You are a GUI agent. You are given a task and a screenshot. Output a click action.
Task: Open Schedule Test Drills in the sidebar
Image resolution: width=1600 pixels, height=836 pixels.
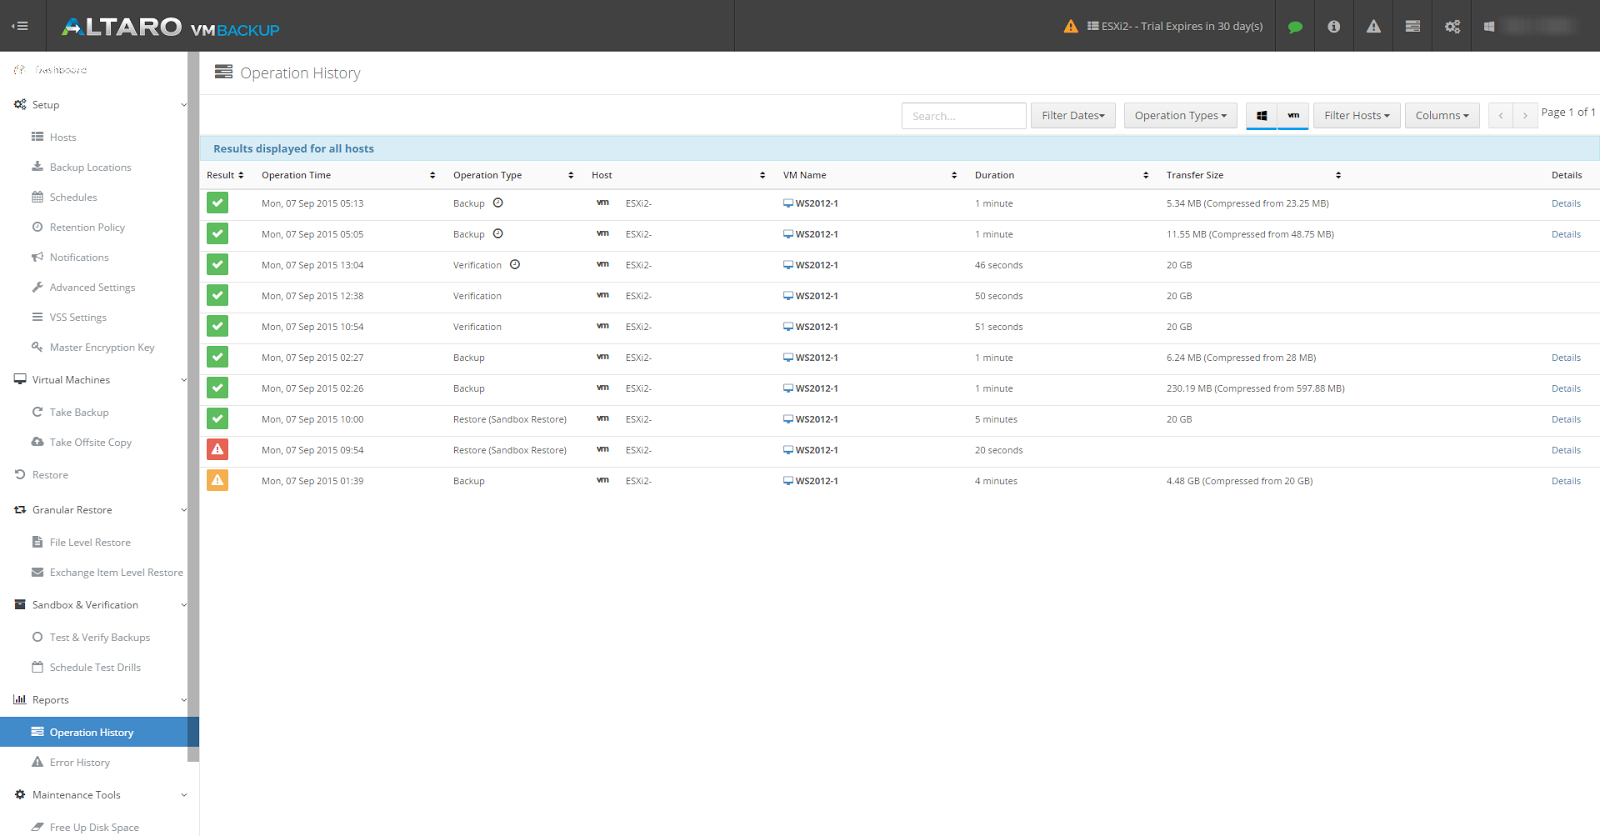click(95, 668)
